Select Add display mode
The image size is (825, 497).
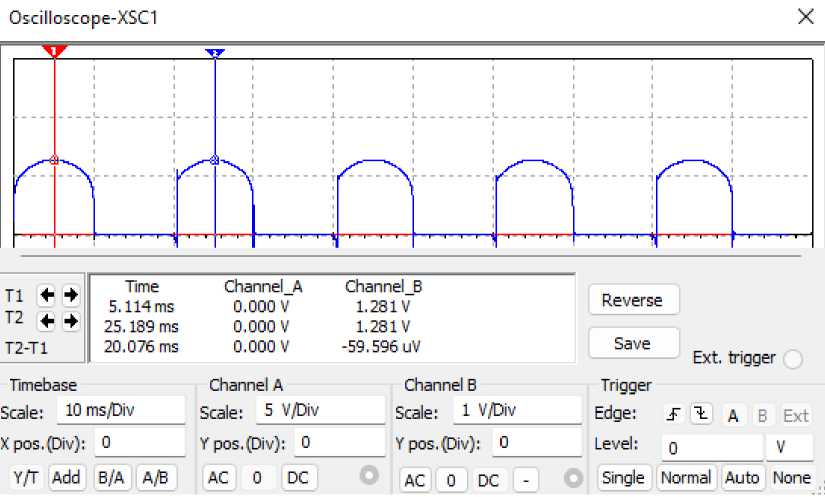pos(66,477)
